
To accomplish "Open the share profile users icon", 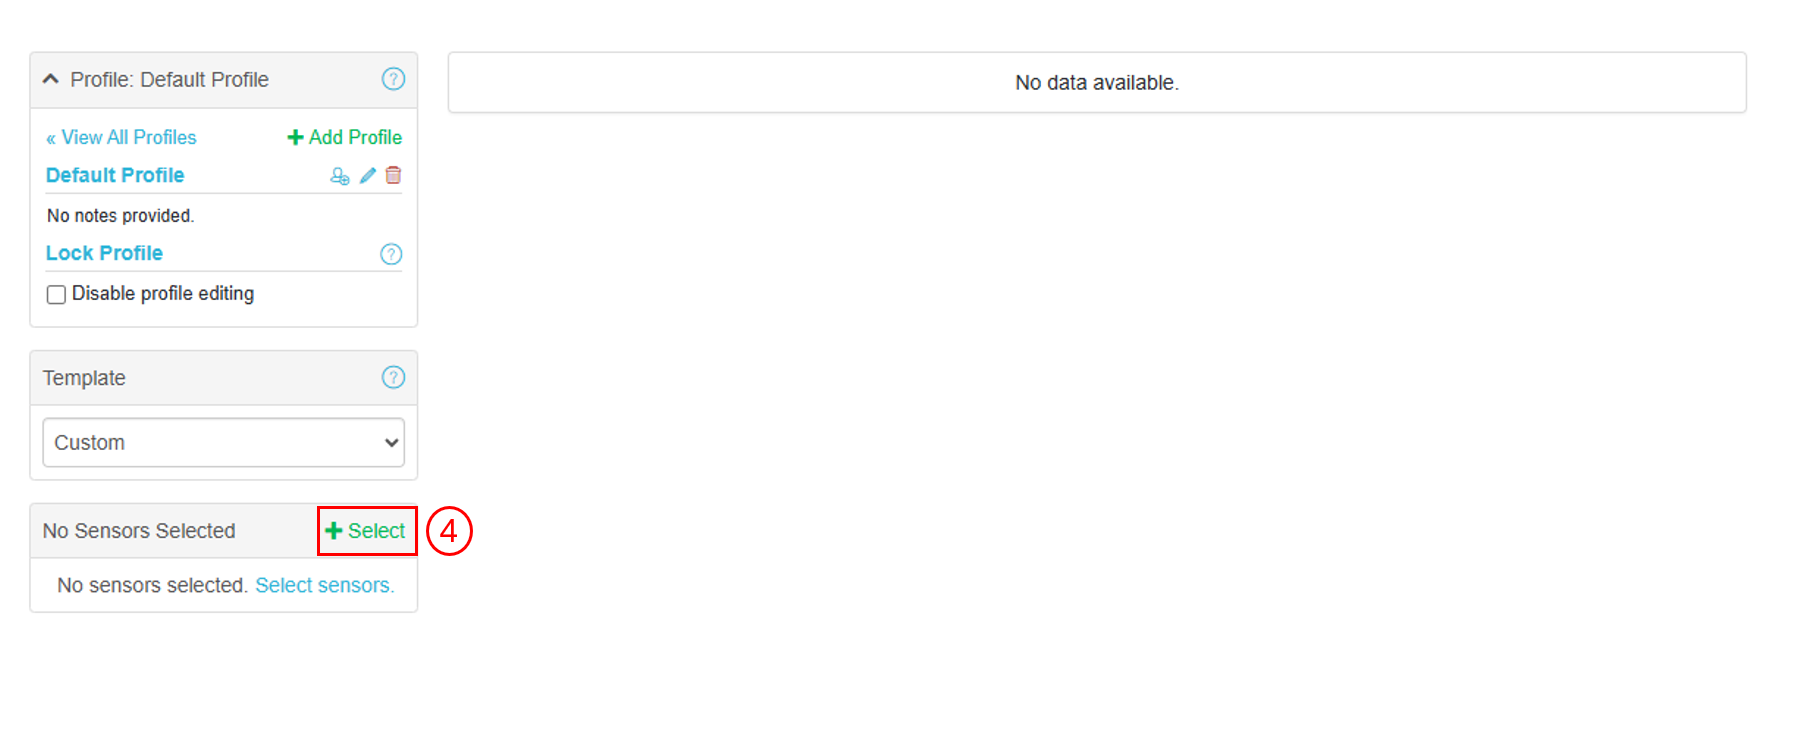I will pos(340,176).
